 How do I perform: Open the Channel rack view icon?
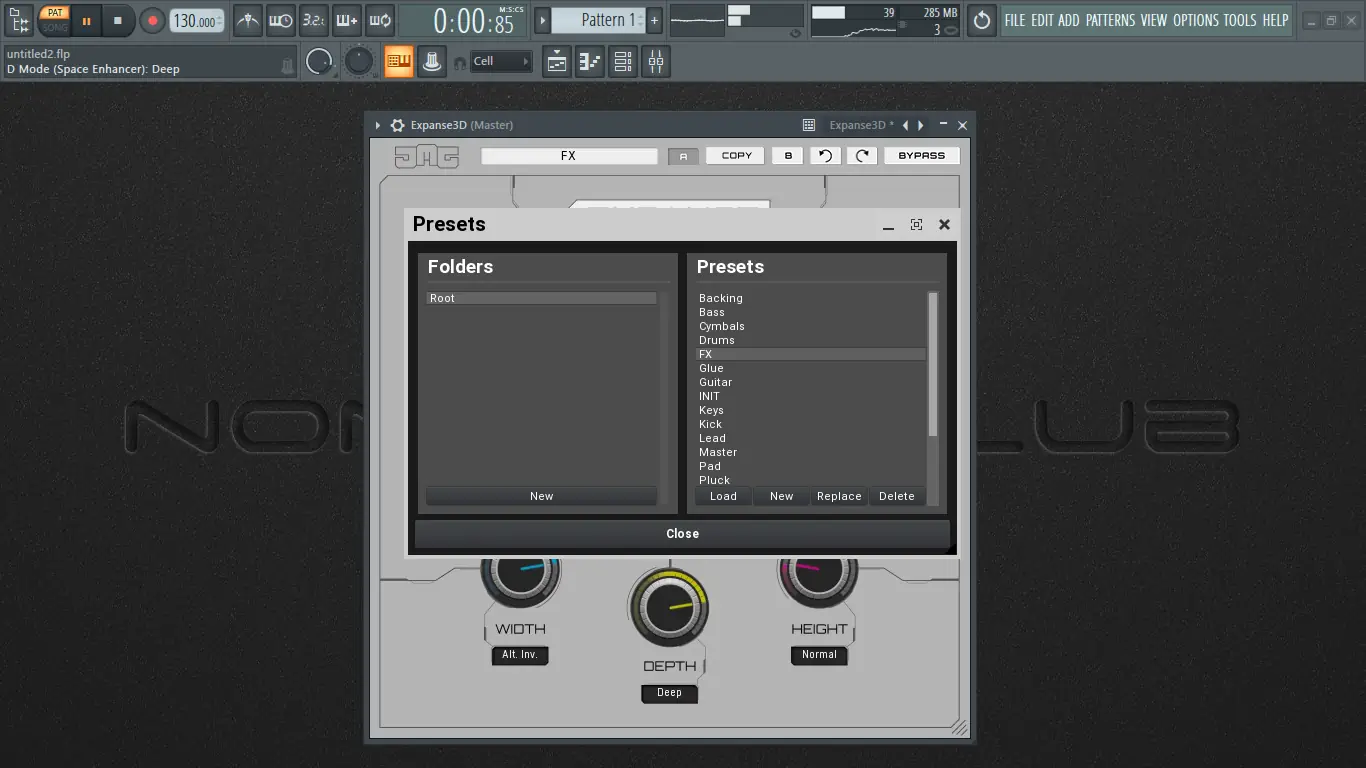[x=623, y=62]
